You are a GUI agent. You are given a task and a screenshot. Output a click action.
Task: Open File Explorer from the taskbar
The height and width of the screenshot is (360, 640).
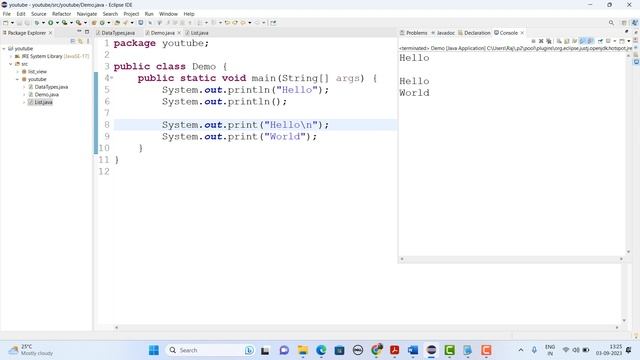click(302, 350)
